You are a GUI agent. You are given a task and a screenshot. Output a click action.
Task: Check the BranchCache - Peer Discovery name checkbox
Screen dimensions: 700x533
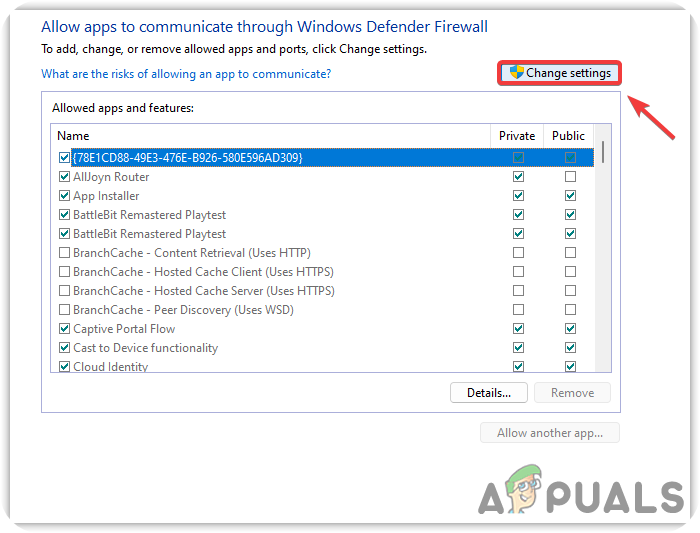click(64, 310)
